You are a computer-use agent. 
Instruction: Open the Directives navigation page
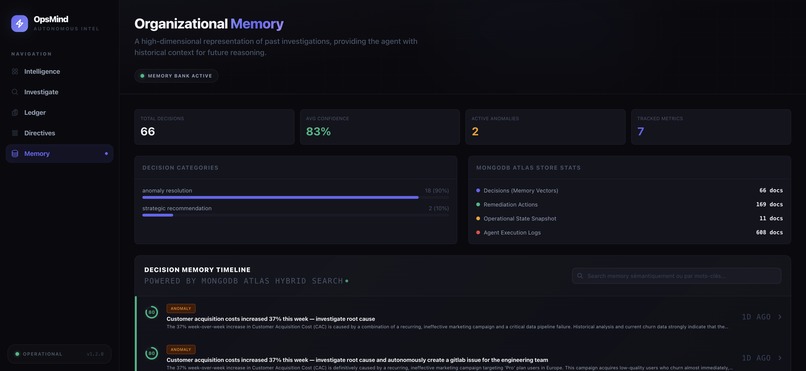coord(60,133)
